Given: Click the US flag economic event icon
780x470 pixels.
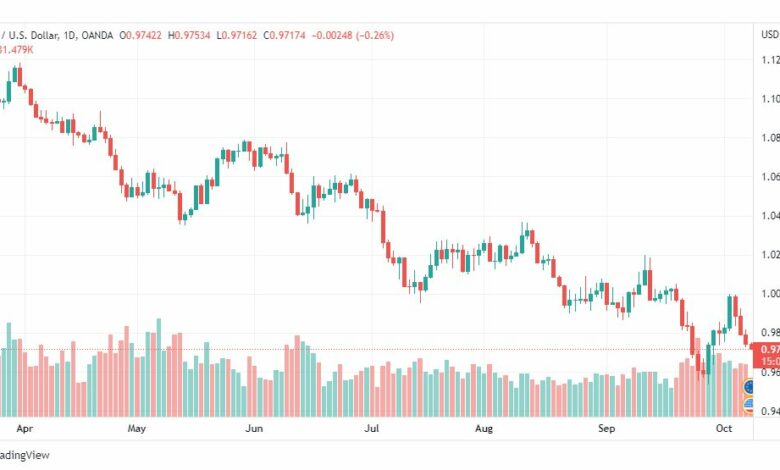Looking at the screenshot, I should 750,405.
